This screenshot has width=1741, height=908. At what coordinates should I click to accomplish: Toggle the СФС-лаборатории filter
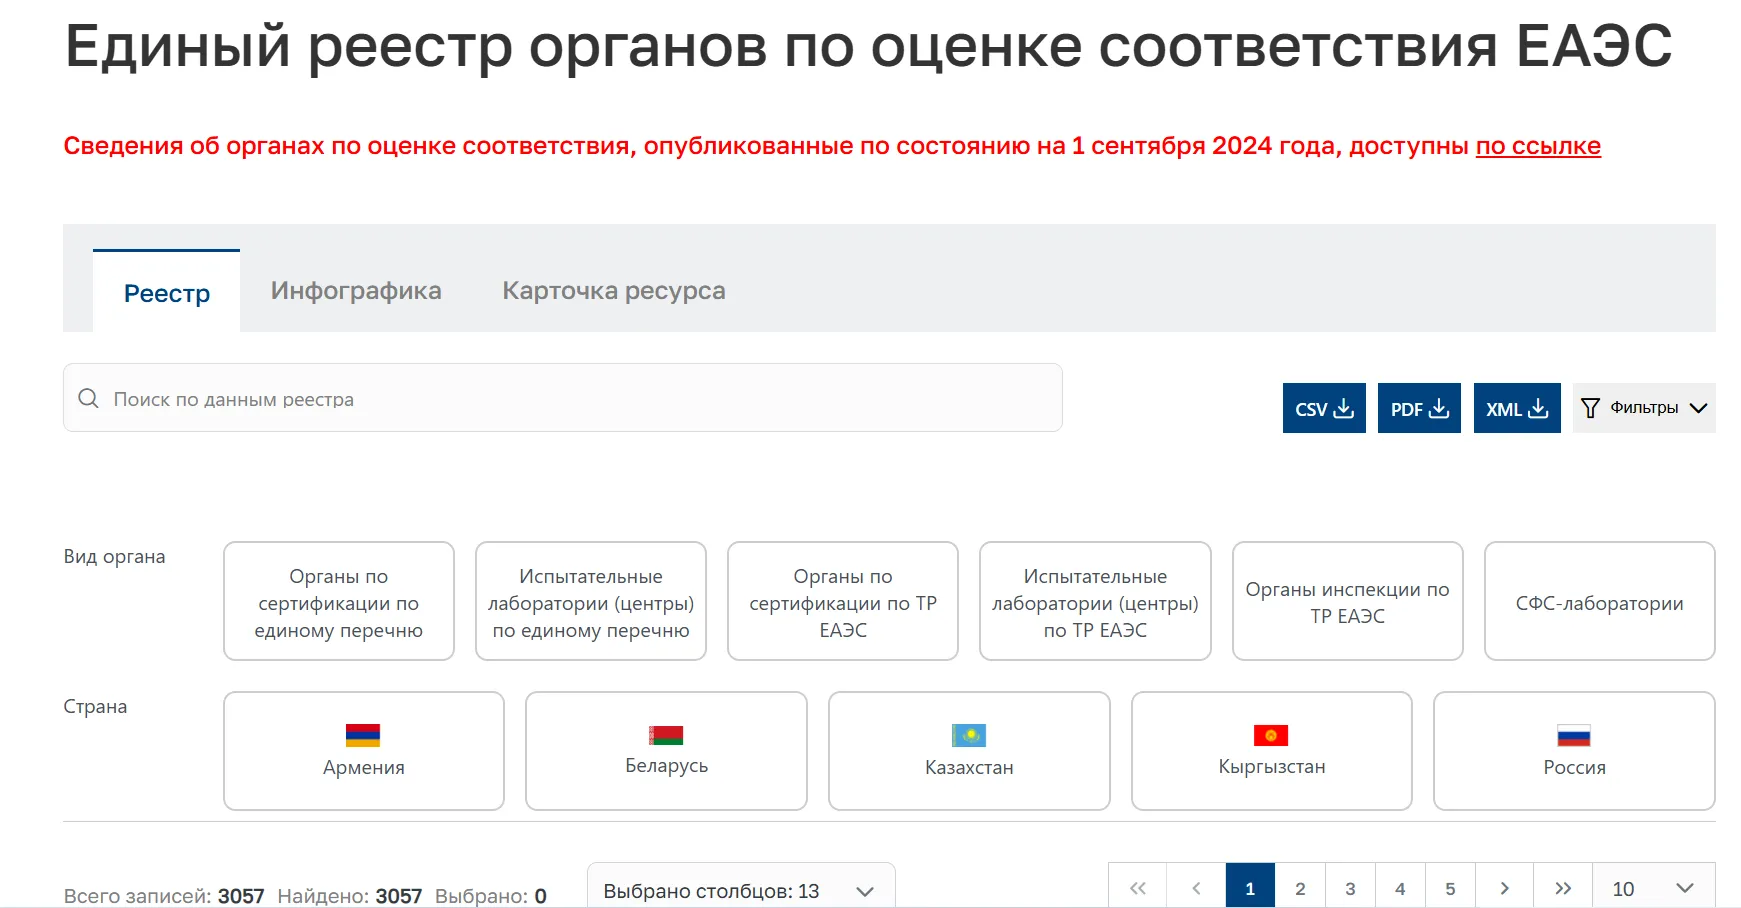[x=1598, y=602]
